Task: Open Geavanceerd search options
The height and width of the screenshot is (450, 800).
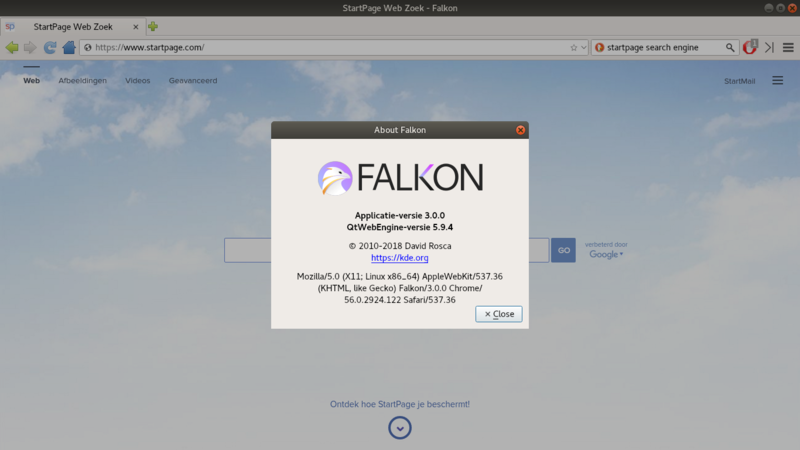Action: click(193, 81)
